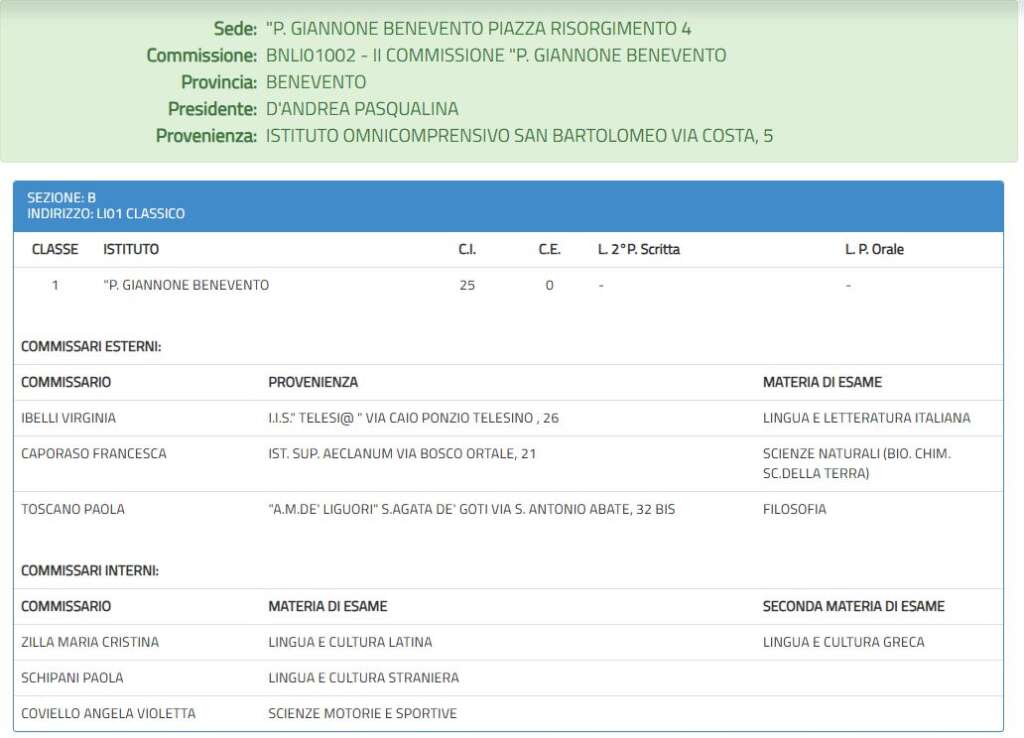Click the Provenienza label in the green header
The width and height of the screenshot is (1024, 738).
[x=206, y=136]
